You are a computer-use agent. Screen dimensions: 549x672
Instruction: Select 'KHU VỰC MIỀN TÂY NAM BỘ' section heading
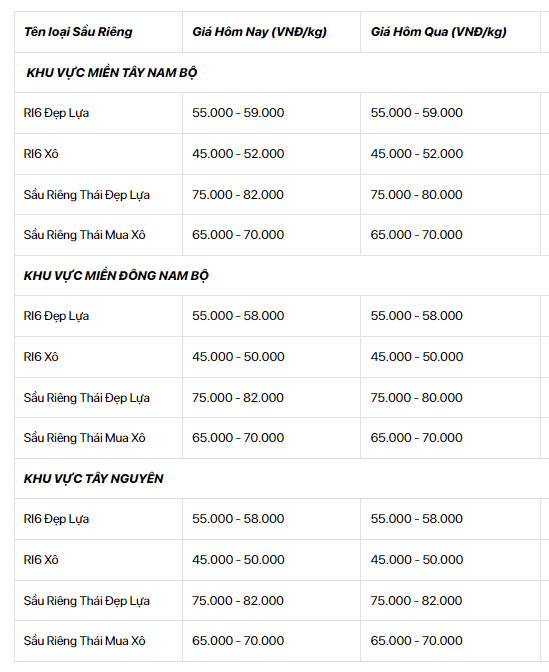point(111,72)
